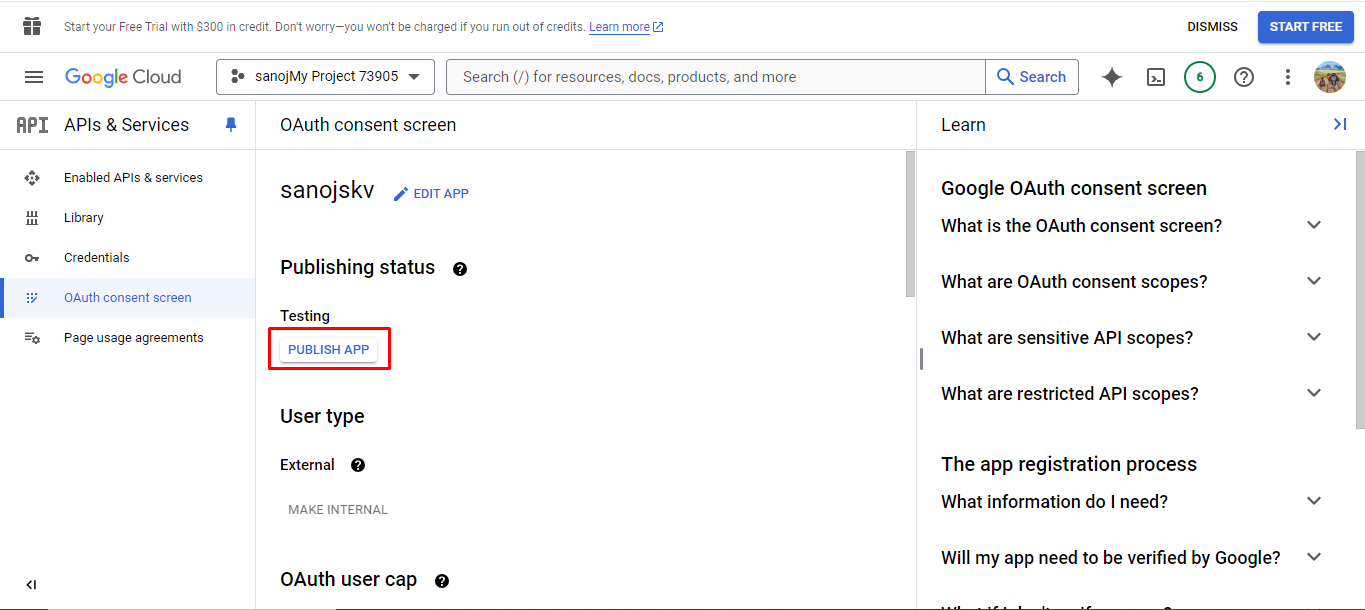Image resolution: width=1365 pixels, height=610 pixels.
Task: Activate Cloud Shell terminal icon
Action: point(1156,77)
